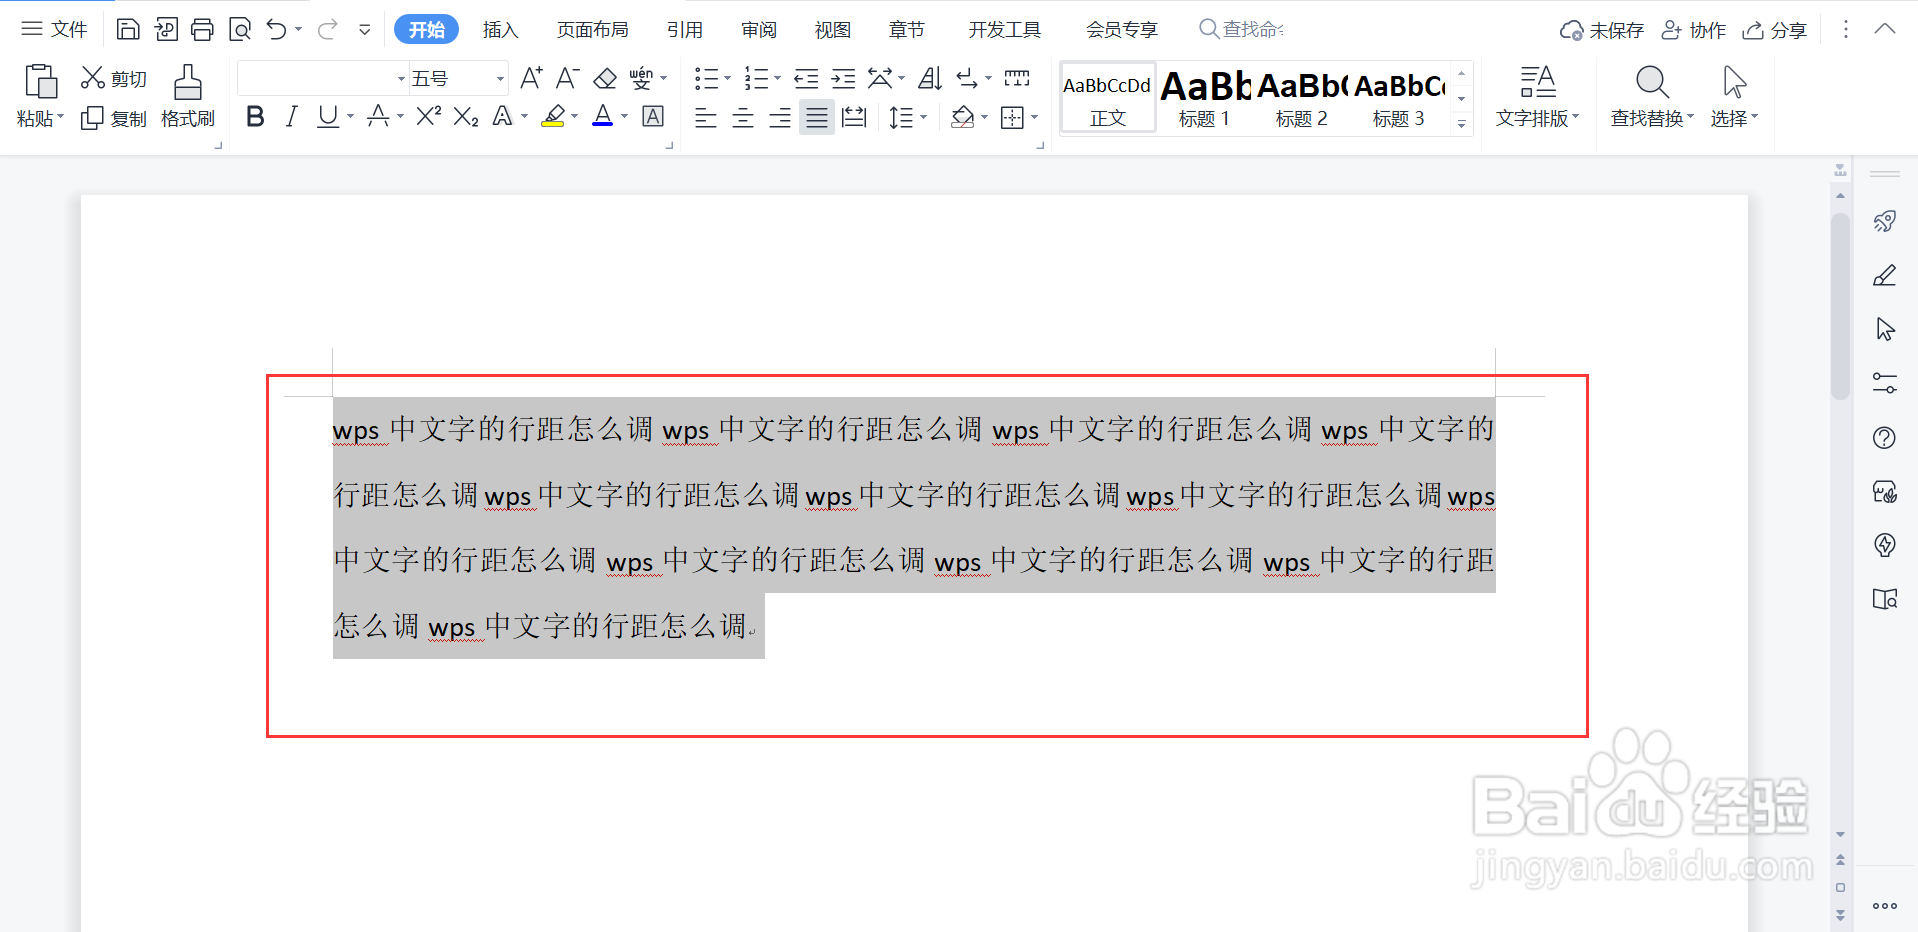The width and height of the screenshot is (1918, 932).
Task: Open the pen edit icon in right sidebar
Action: coord(1885,275)
